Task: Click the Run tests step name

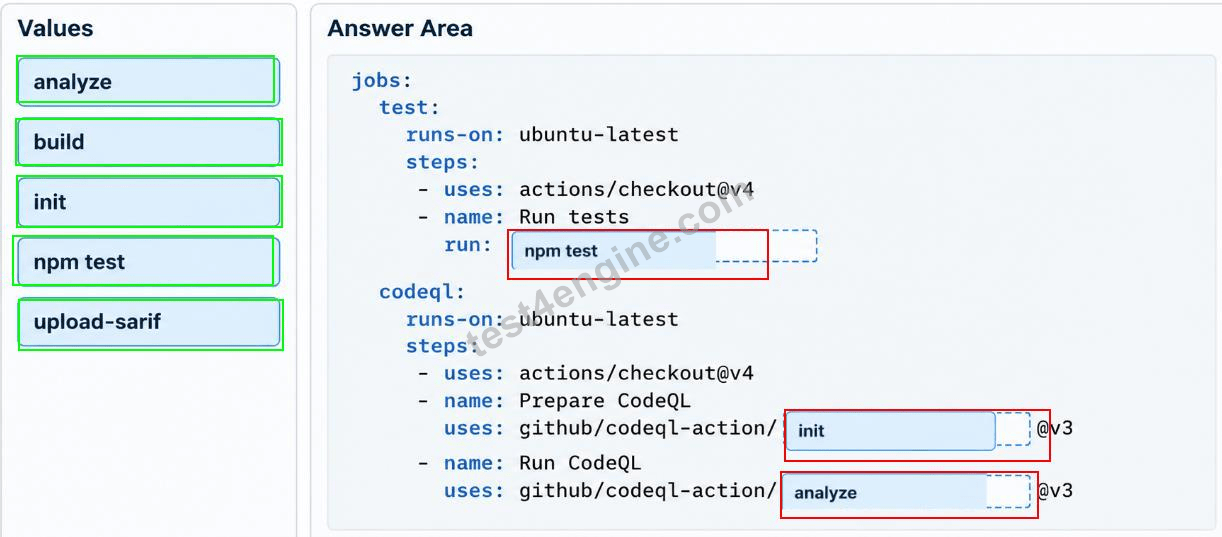Action: [x=574, y=217]
